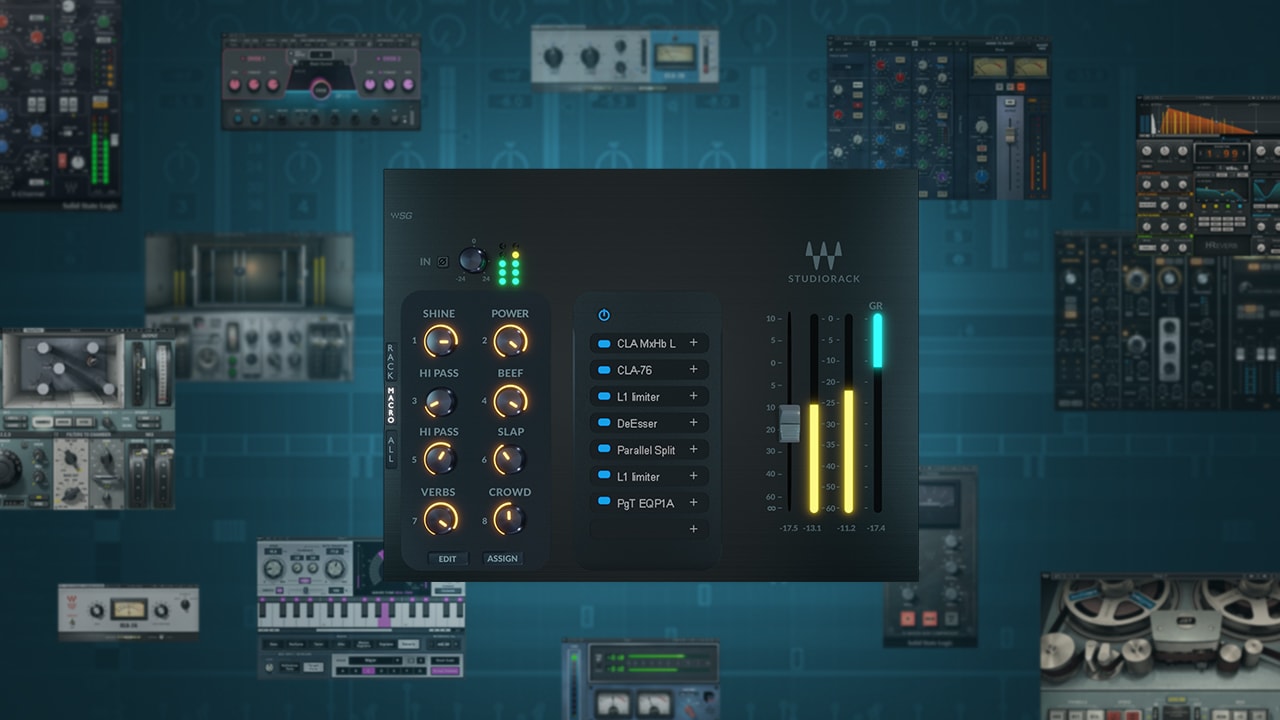
Task: Select the background tape reel machine plugin
Action: tap(1160, 646)
